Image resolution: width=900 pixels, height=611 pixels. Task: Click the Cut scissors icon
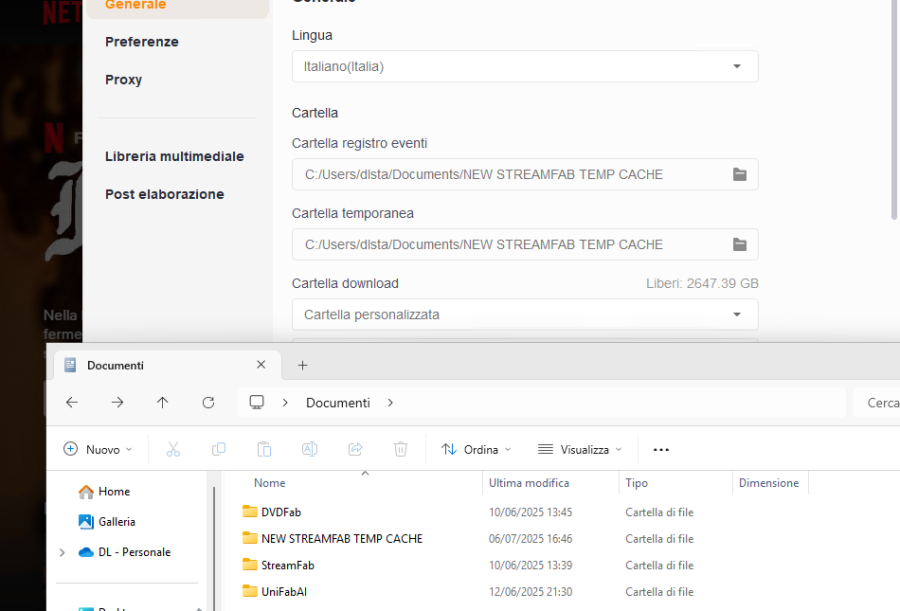tap(173, 449)
